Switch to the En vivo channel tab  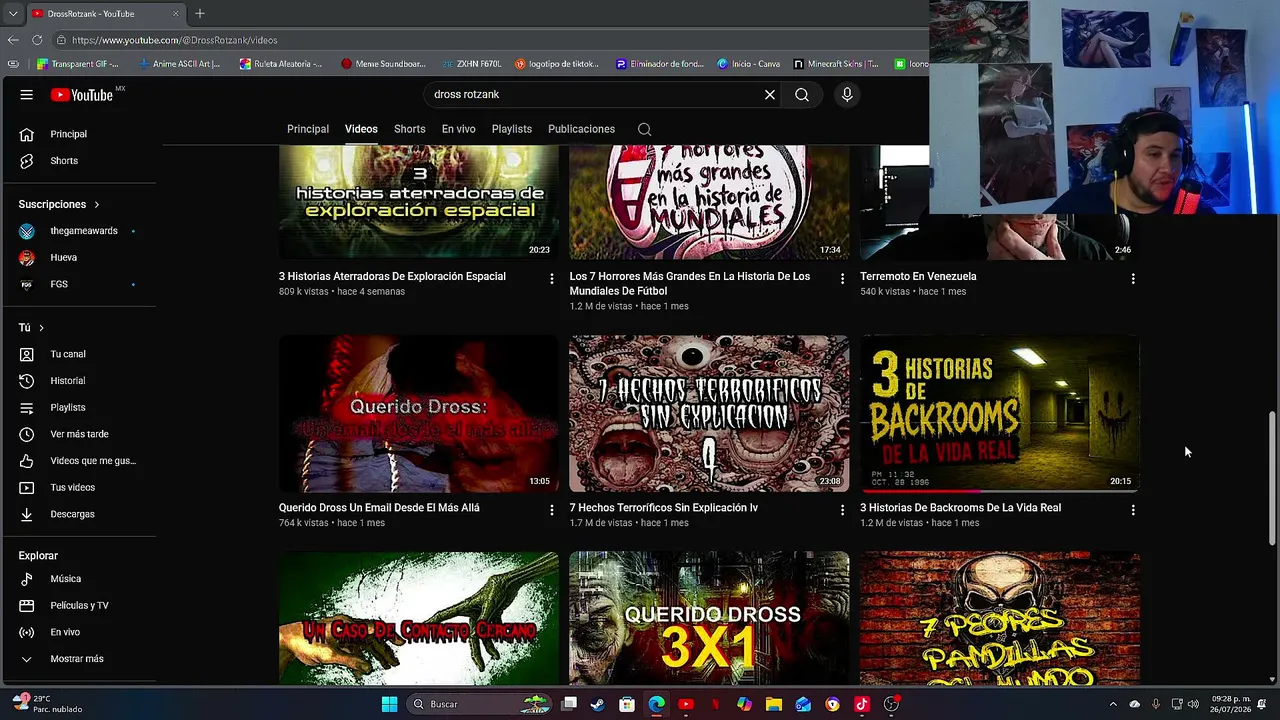(459, 129)
